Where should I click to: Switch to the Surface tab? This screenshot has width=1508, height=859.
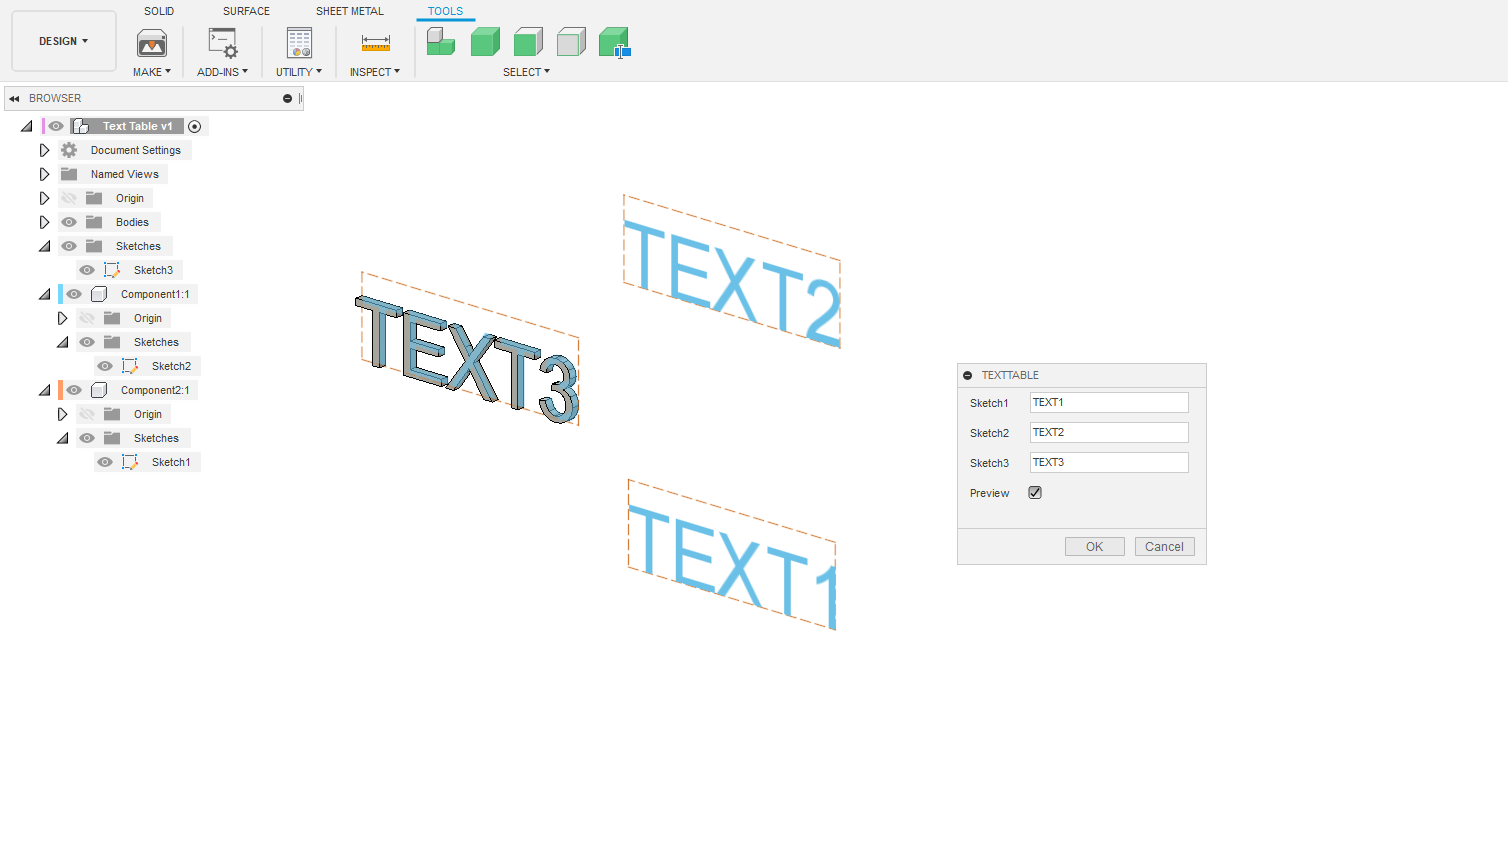coord(246,11)
